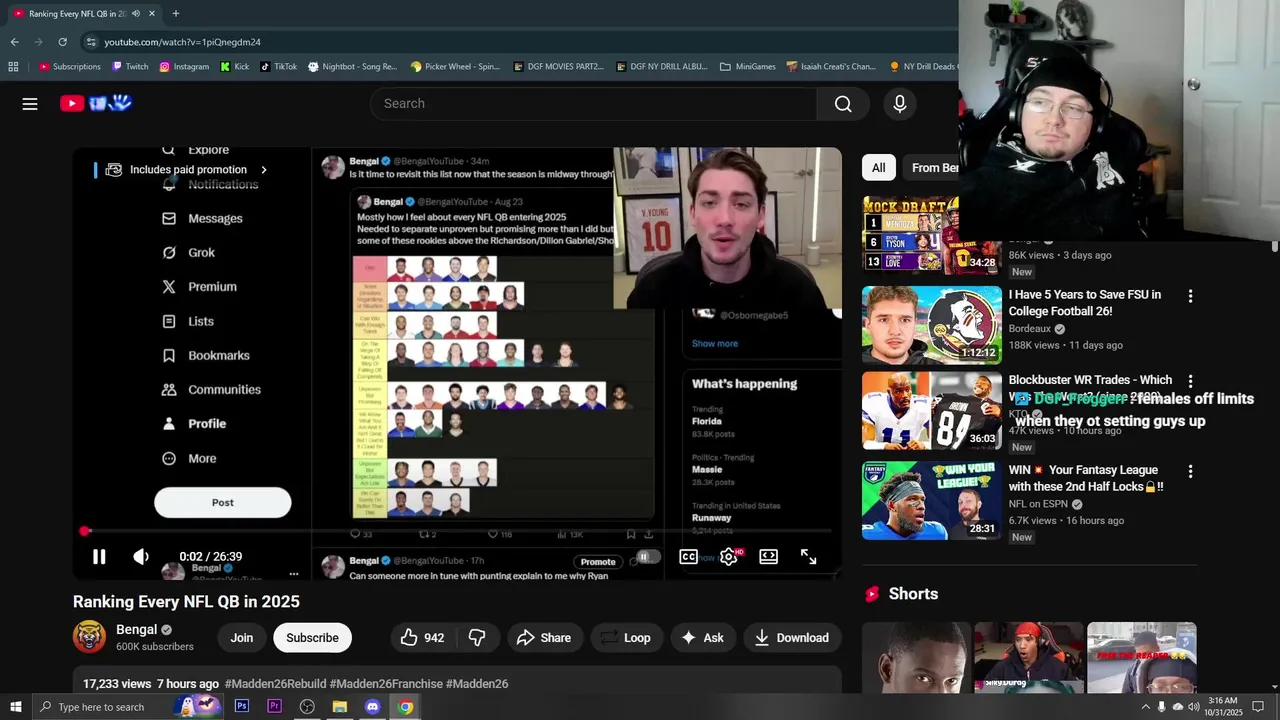Open the Bengal channel avatar
This screenshot has width=1280, height=720.
pos(89,637)
